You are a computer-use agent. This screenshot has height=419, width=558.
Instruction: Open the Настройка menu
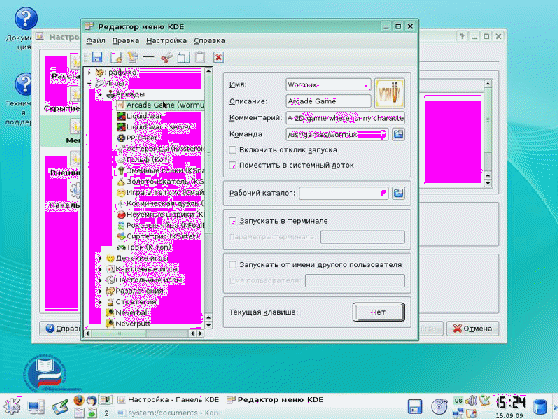tap(167, 41)
